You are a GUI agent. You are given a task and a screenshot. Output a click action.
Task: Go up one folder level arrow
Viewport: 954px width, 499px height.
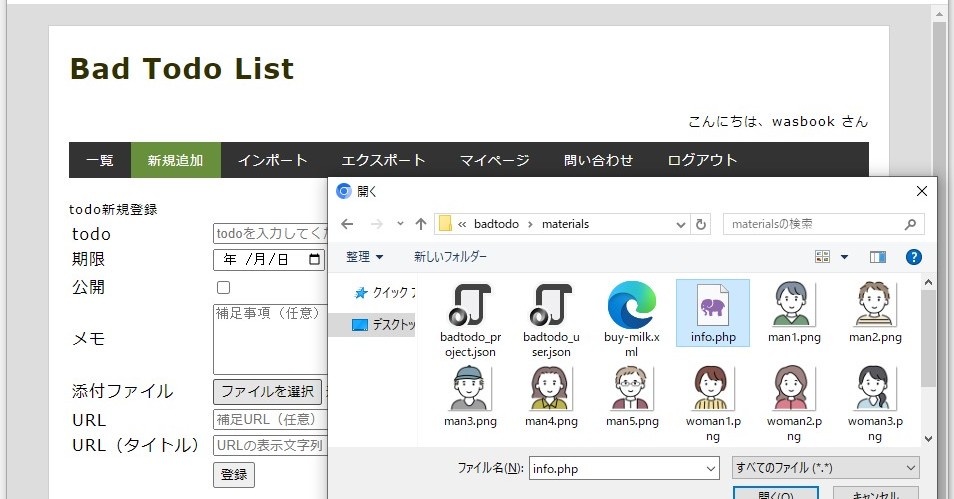pyautogui.click(x=421, y=224)
